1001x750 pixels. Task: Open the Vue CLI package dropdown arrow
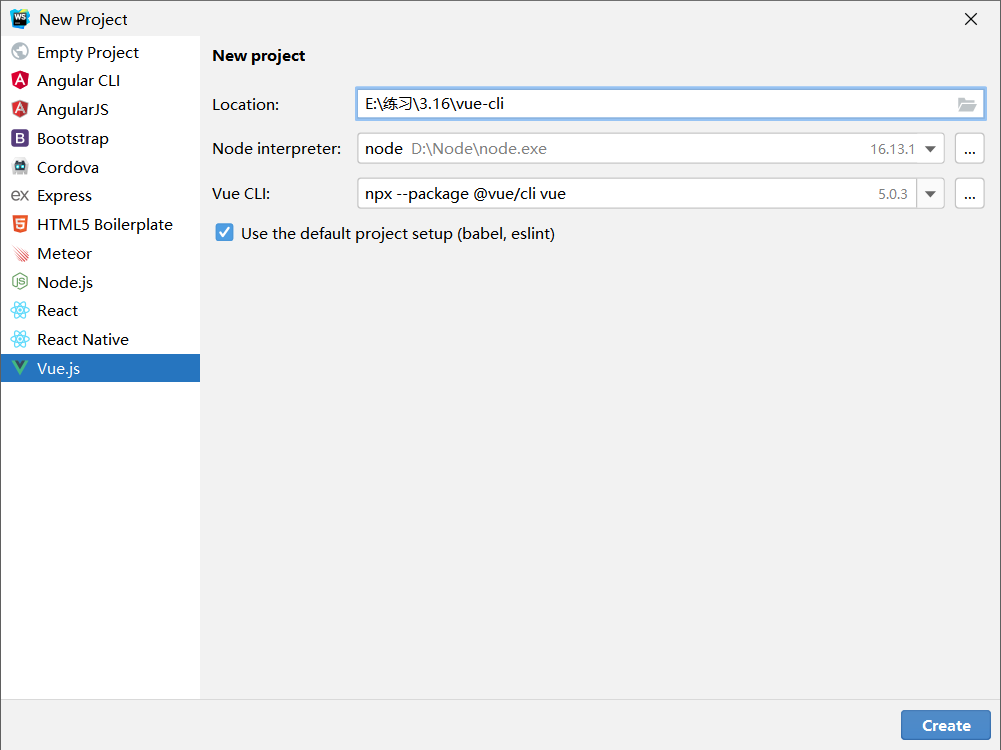pyautogui.click(x=931, y=194)
